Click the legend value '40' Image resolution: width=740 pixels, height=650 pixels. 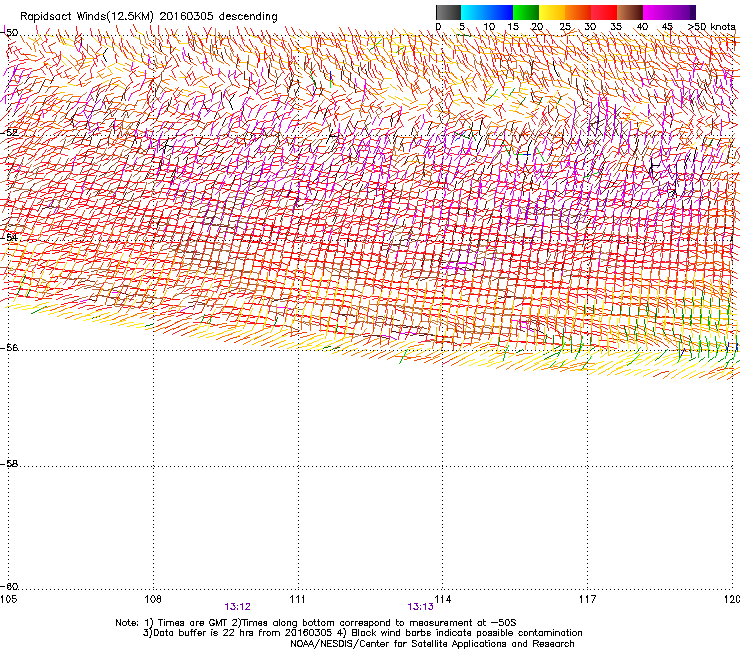point(642,27)
